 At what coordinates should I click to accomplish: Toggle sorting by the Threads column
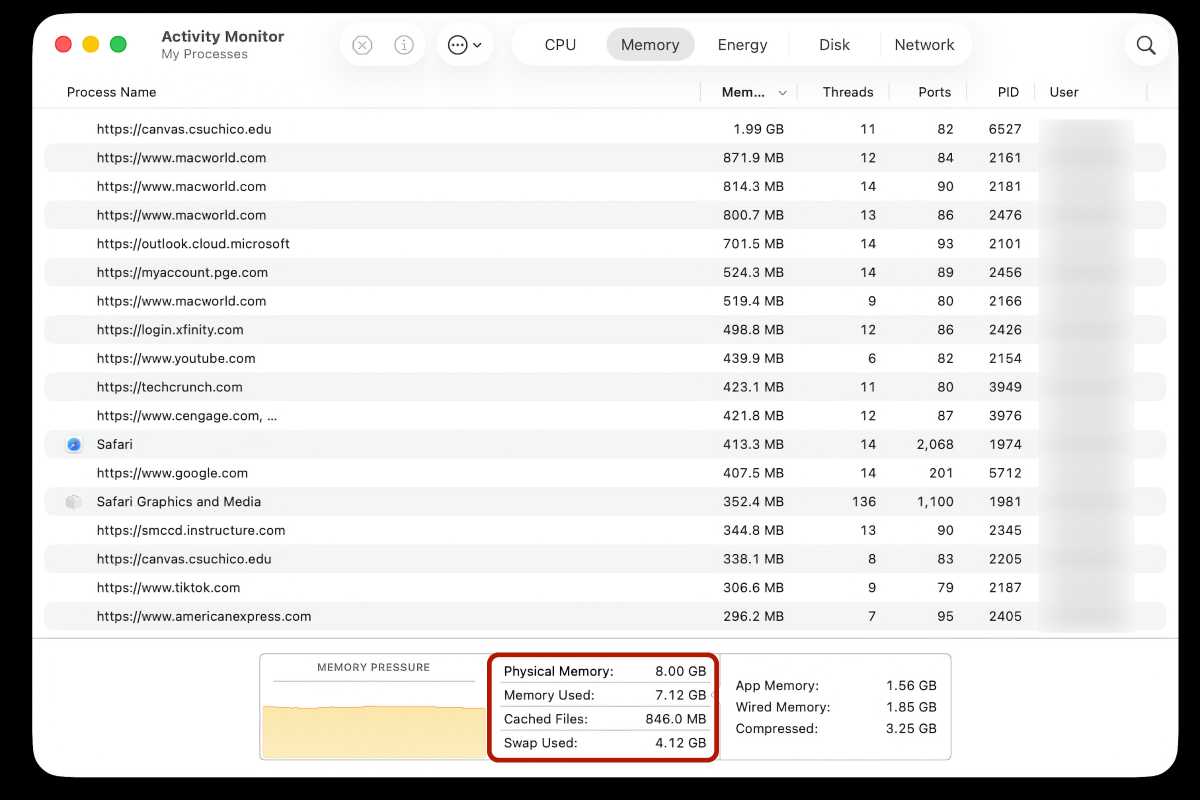[x=847, y=92]
